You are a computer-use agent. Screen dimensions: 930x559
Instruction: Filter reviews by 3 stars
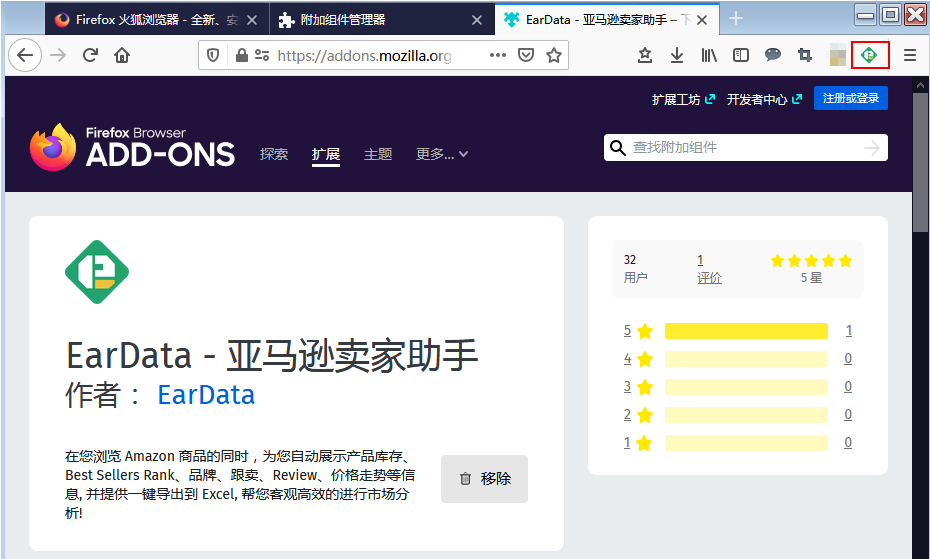(638, 387)
